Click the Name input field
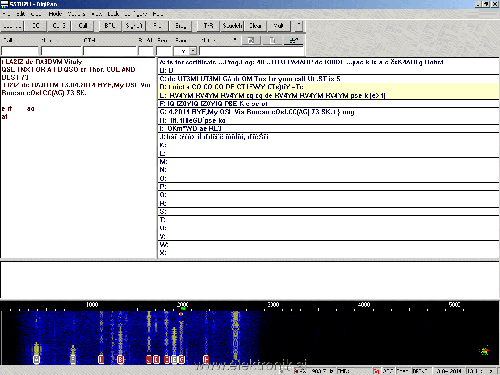The height and width of the screenshot is (375, 500). click(x=61, y=51)
